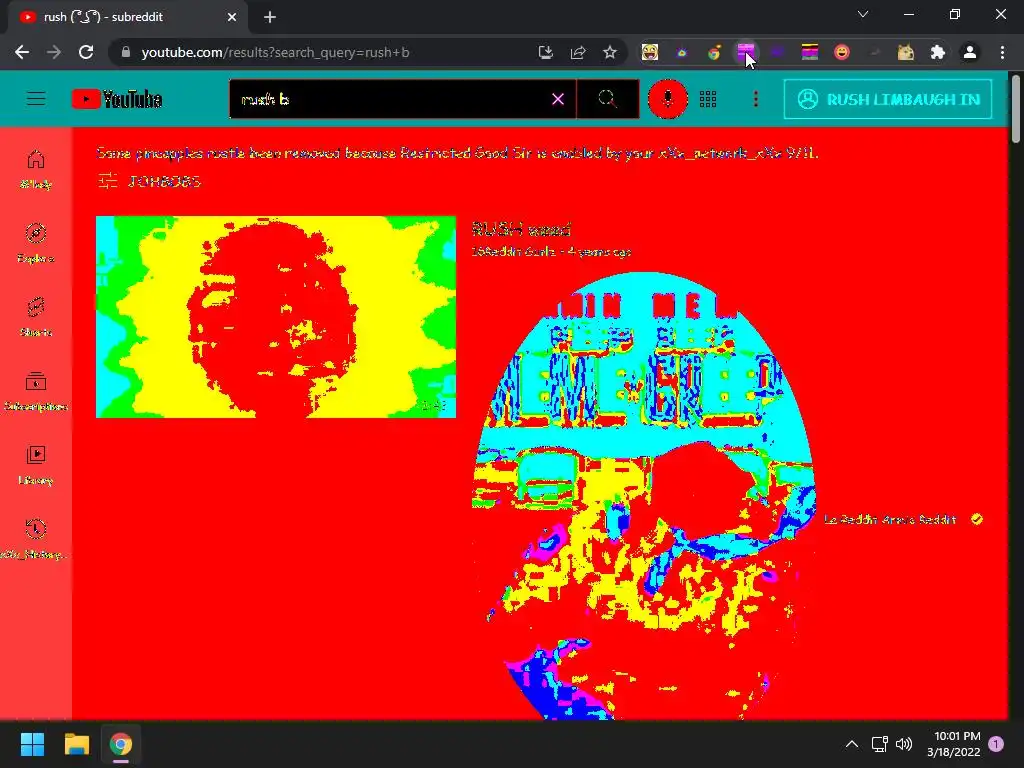Click the Chrome taskbar icon
The height and width of the screenshot is (768, 1024).
pos(121,744)
